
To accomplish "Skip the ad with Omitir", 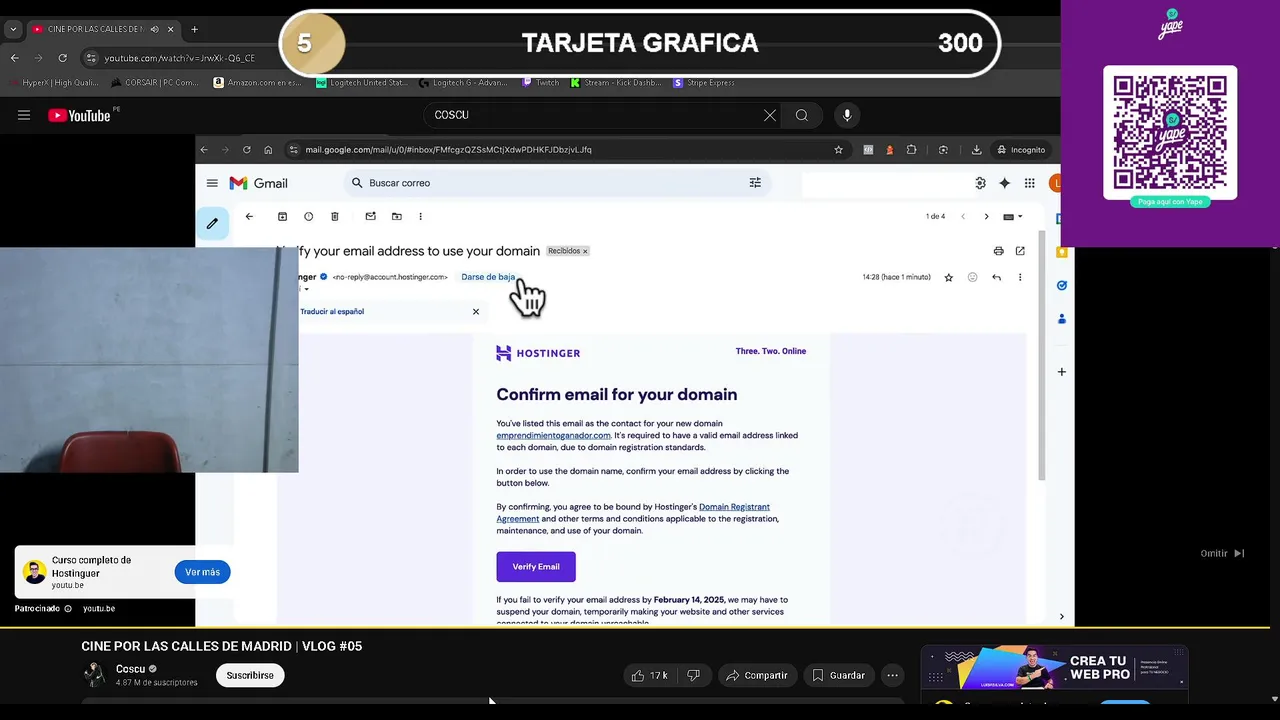I will click(x=1222, y=553).
